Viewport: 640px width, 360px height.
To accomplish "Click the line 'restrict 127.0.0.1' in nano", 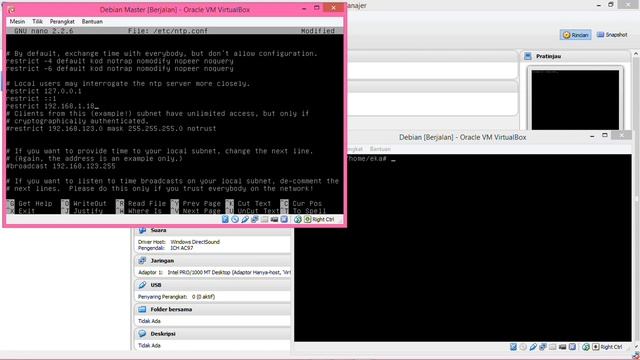I will point(44,91).
